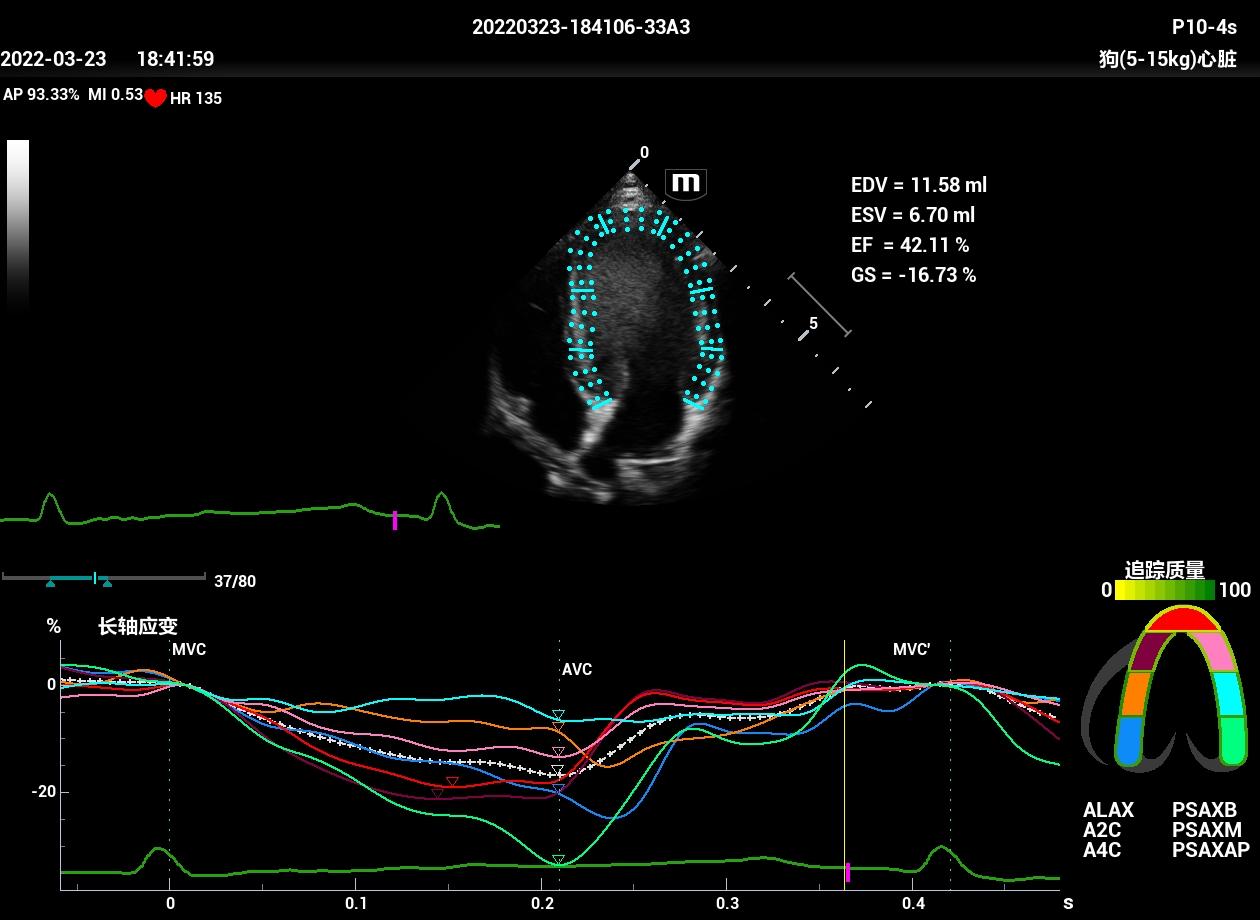Click the HR 135 value
The width and height of the screenshot is (1260, 920).
(196, 98)
